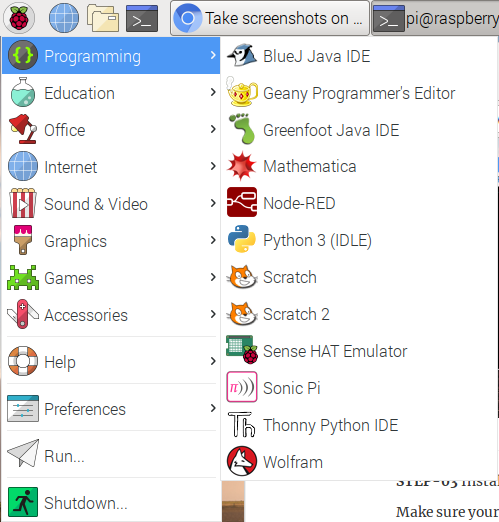
Task: Select the Games category label
Action: click(69, 278)
